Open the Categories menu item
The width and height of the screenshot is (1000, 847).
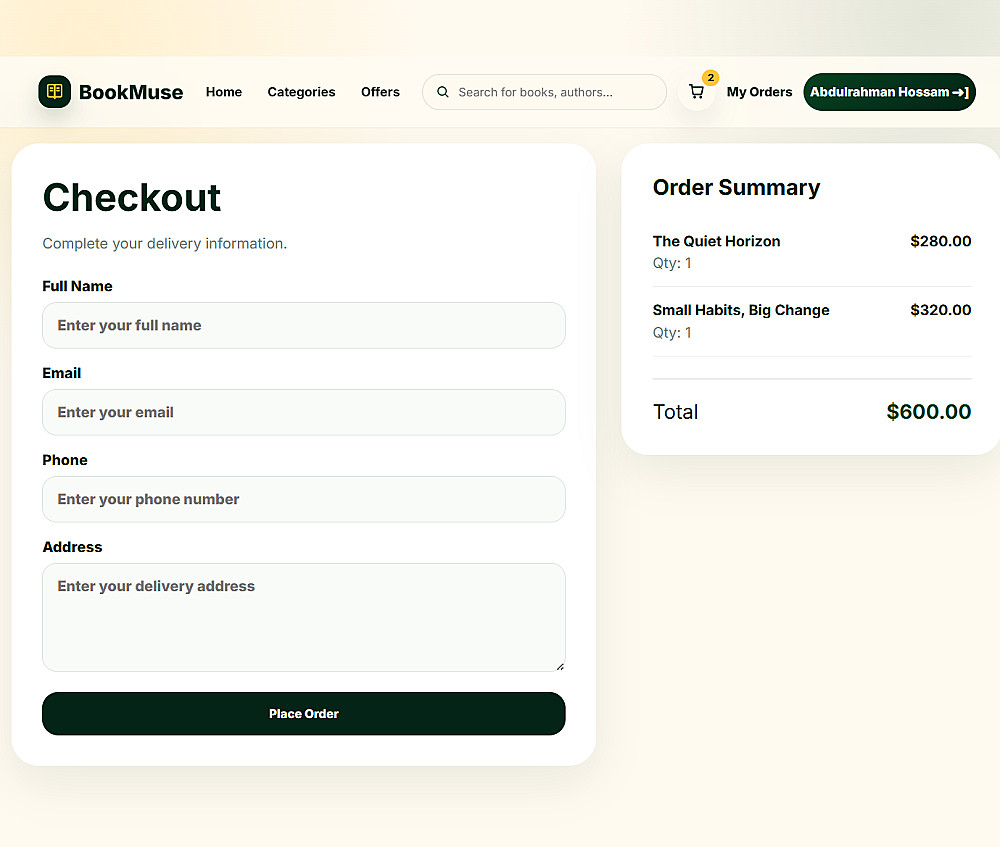[x=302, y=92]
